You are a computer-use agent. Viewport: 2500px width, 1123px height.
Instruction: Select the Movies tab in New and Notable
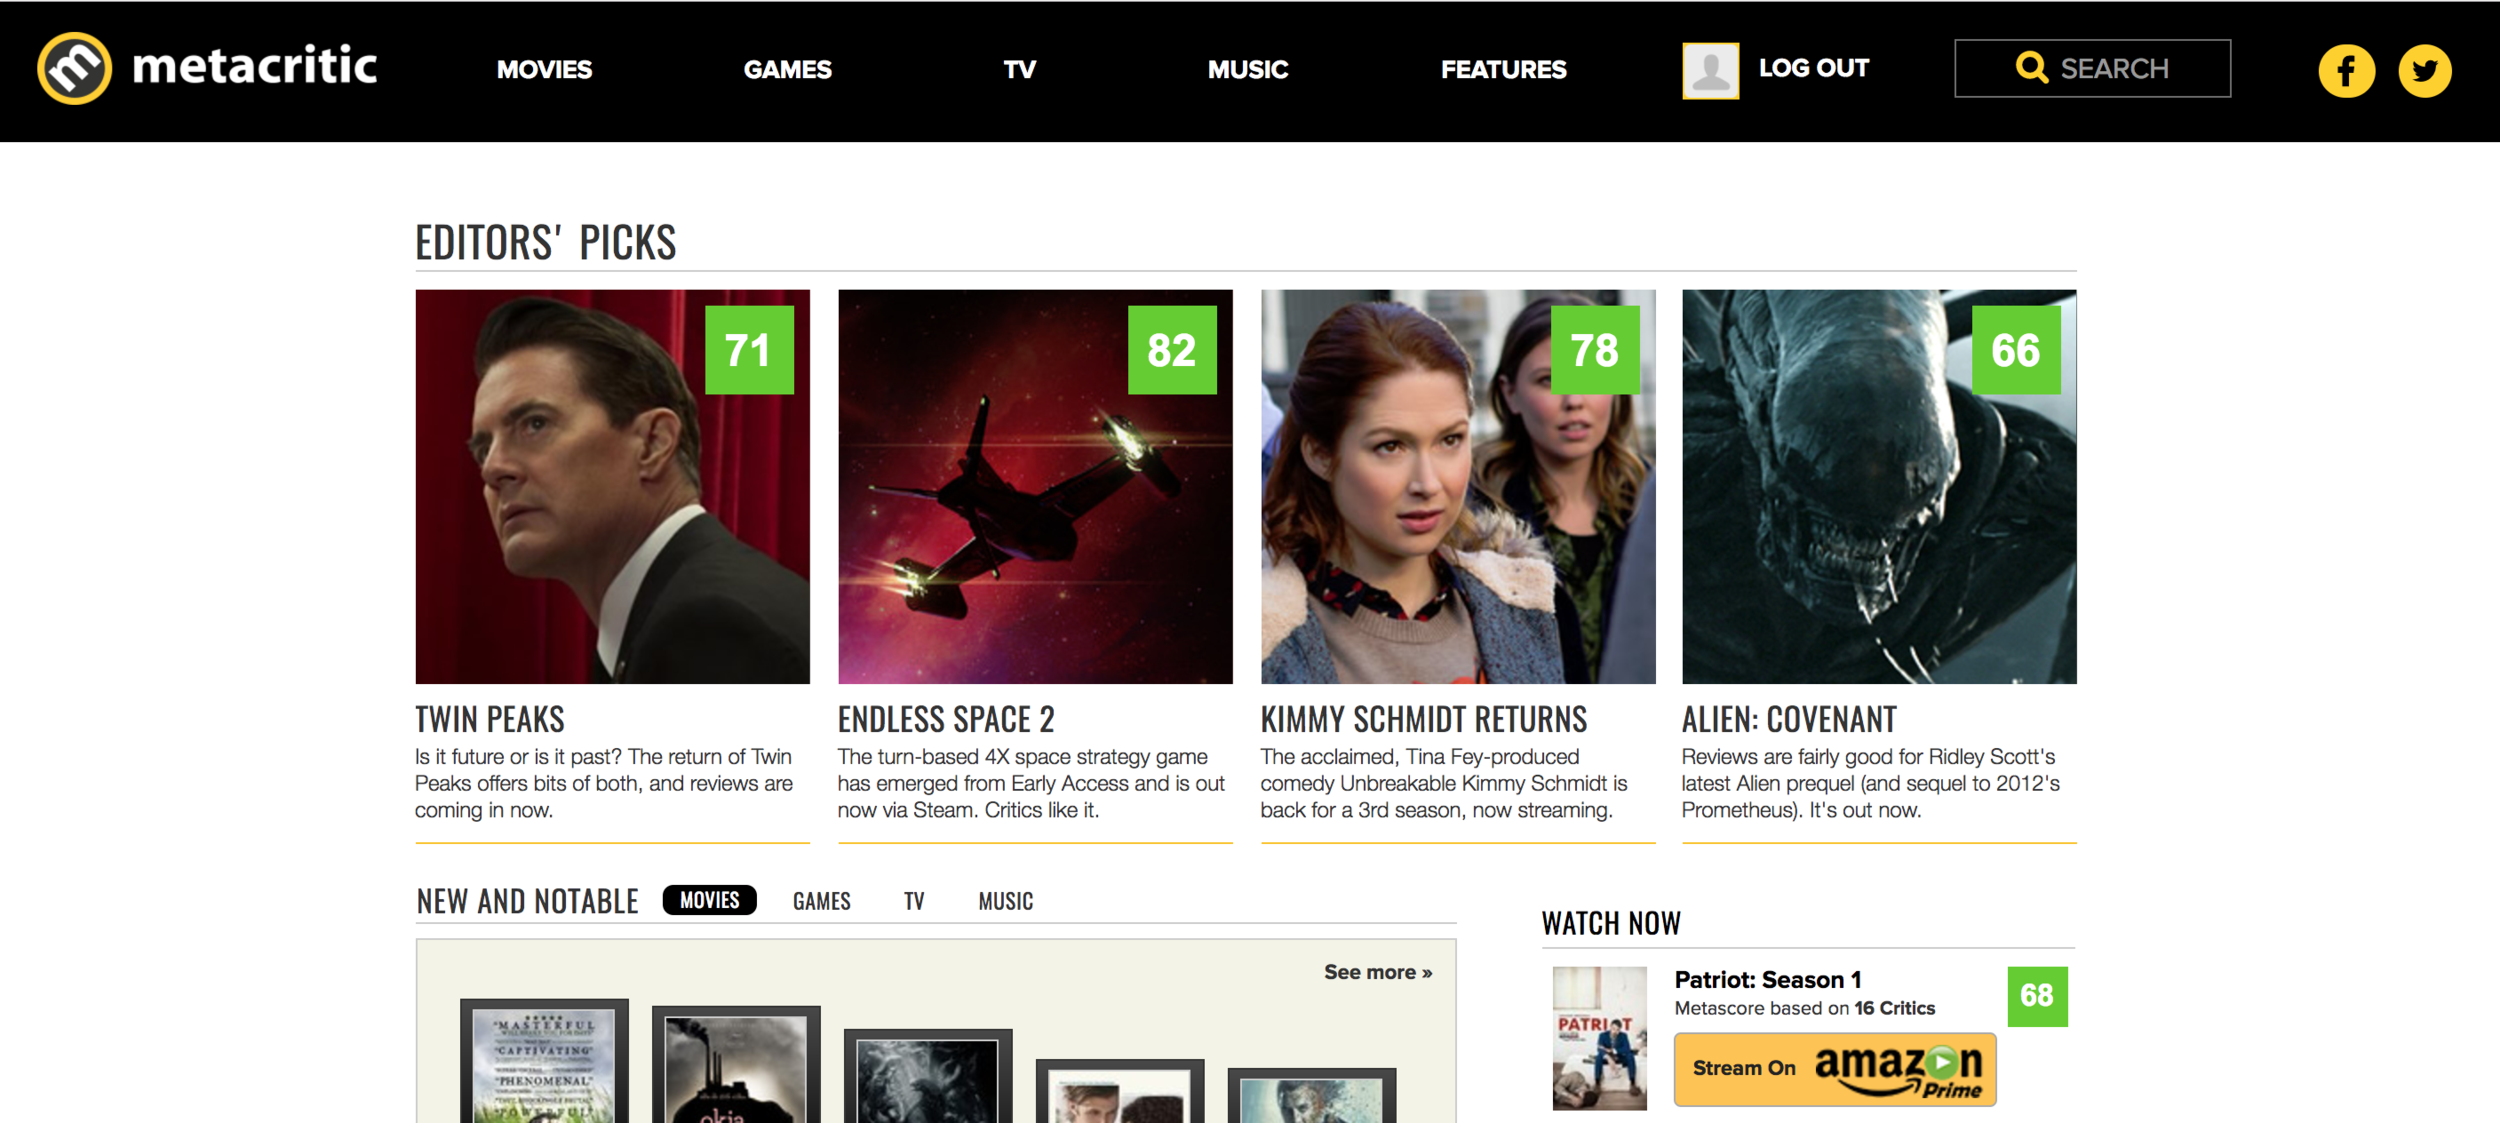point(709,900)
